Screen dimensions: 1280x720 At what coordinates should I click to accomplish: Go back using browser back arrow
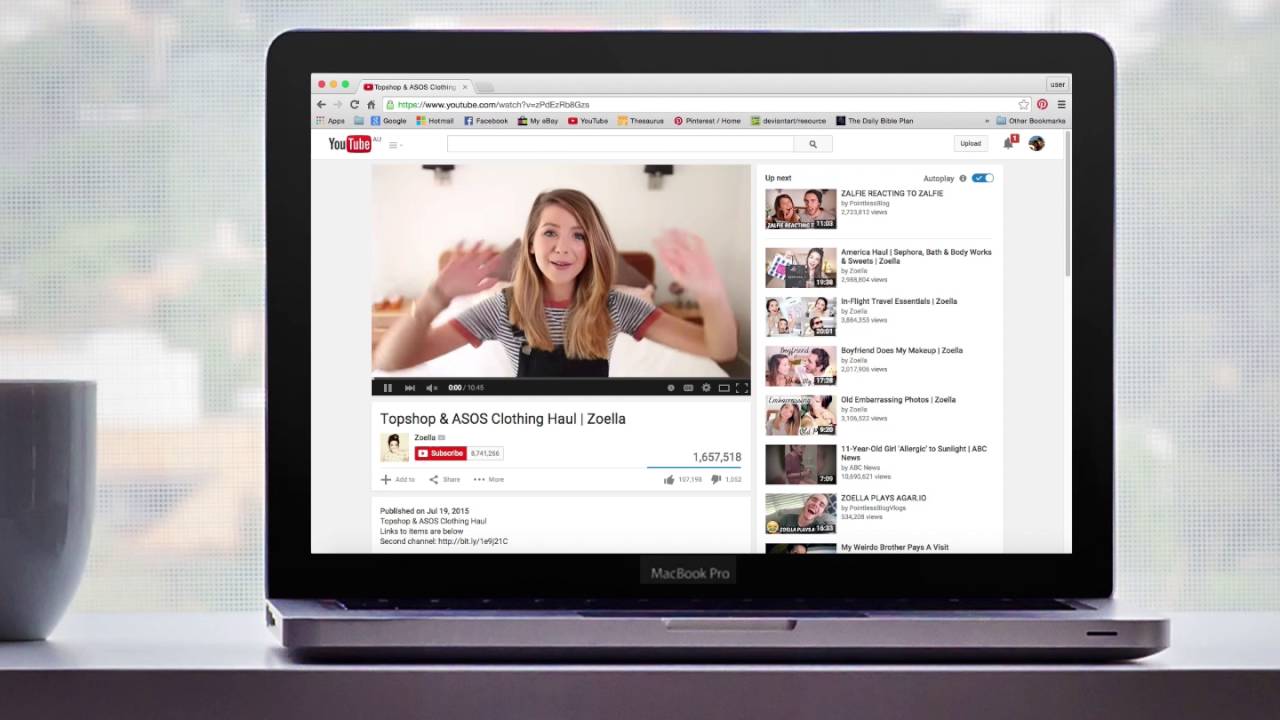321,104
